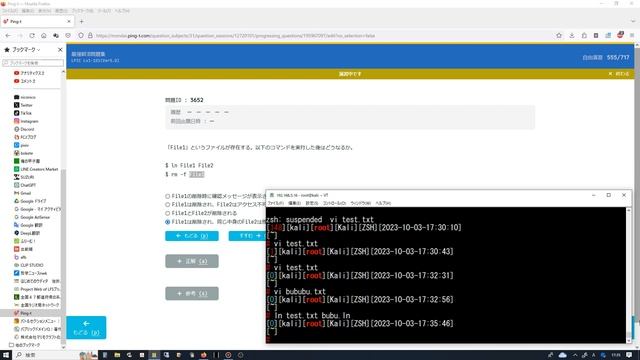The width and height of the screenshot is (640, 360).
Task: Open the Gmail bookmark
Action: 22,193
